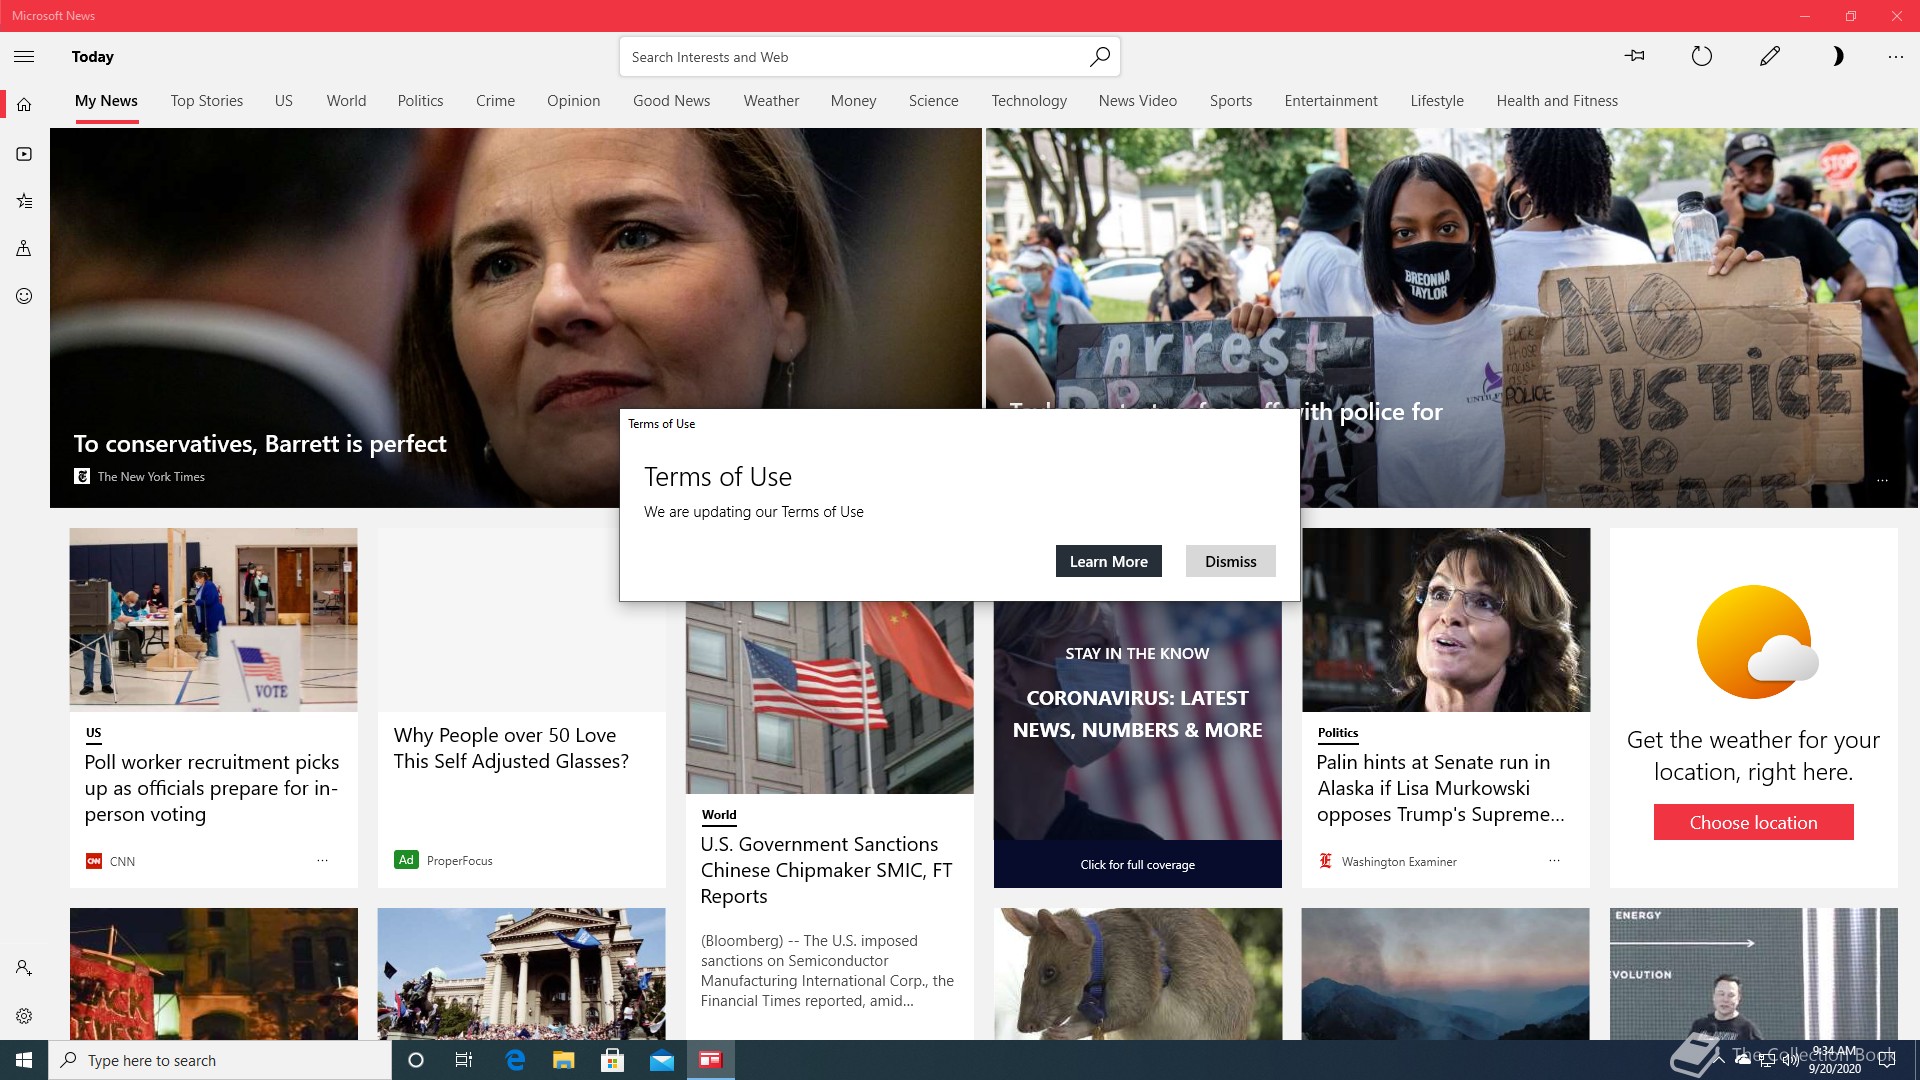The width and height of the screenshot is (1920, 1080).
Task: Go to Technology tab
Action: [x=1029, y=101]
